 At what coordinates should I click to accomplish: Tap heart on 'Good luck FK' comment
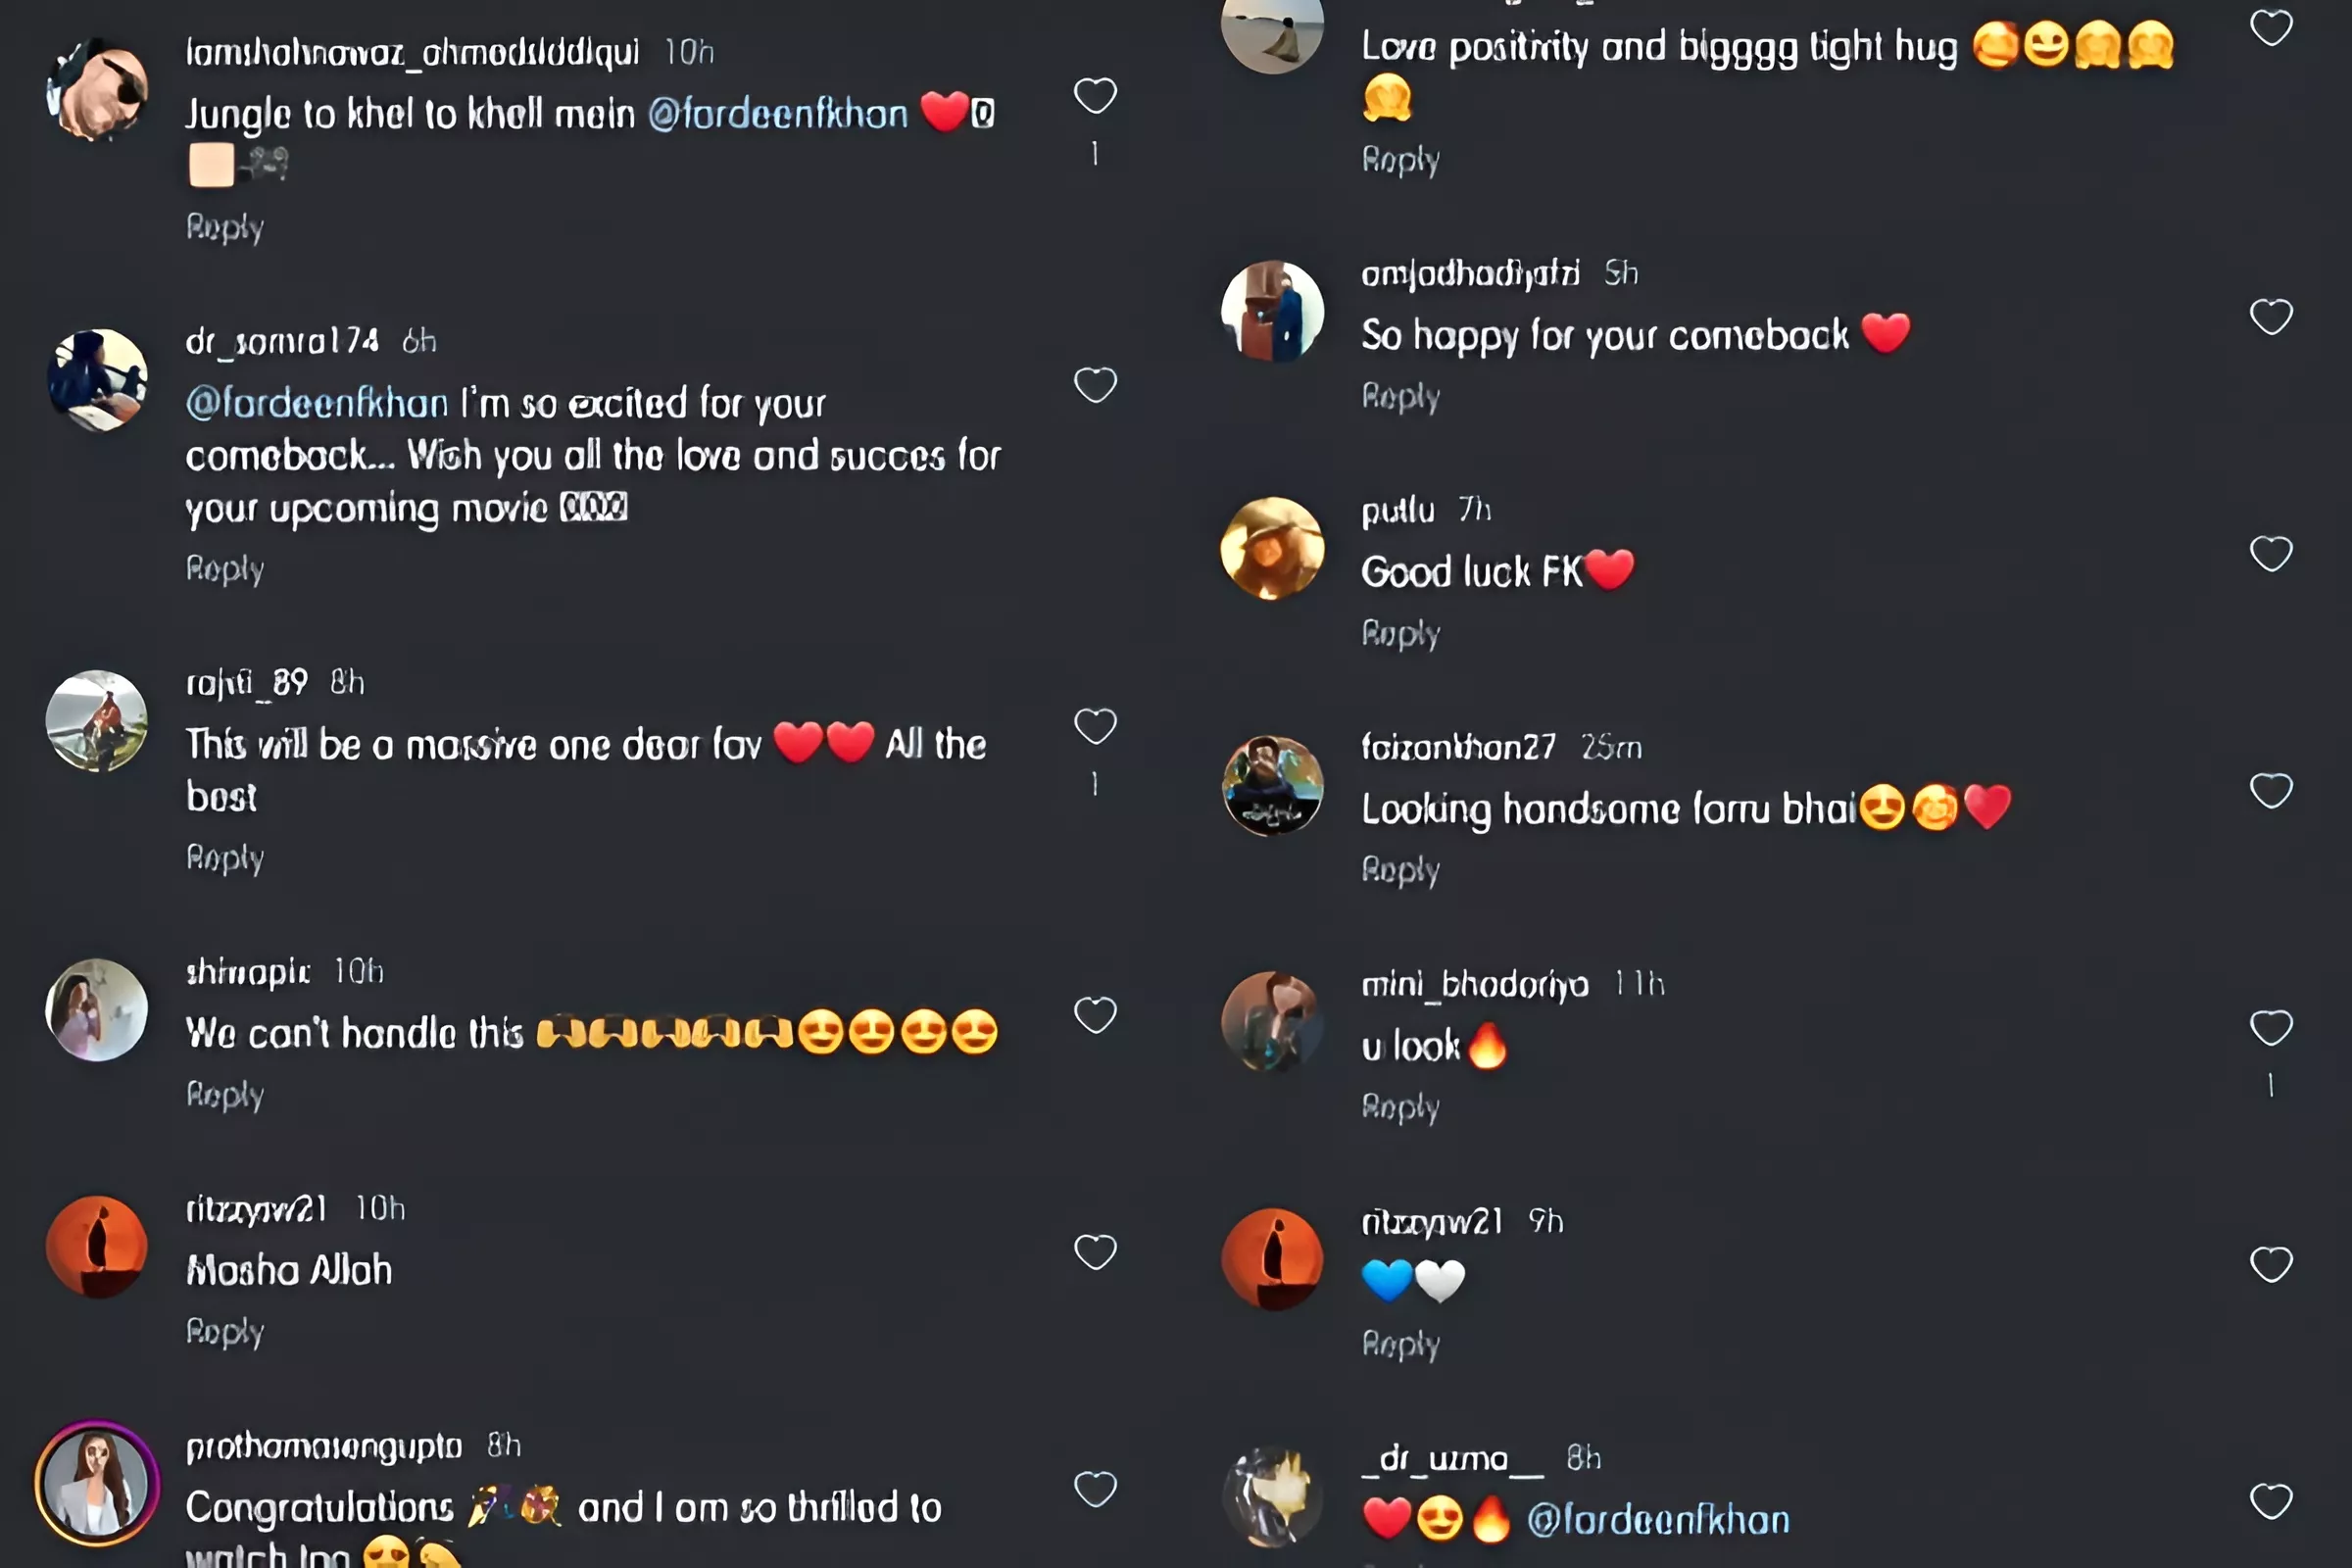[2271, 553]
